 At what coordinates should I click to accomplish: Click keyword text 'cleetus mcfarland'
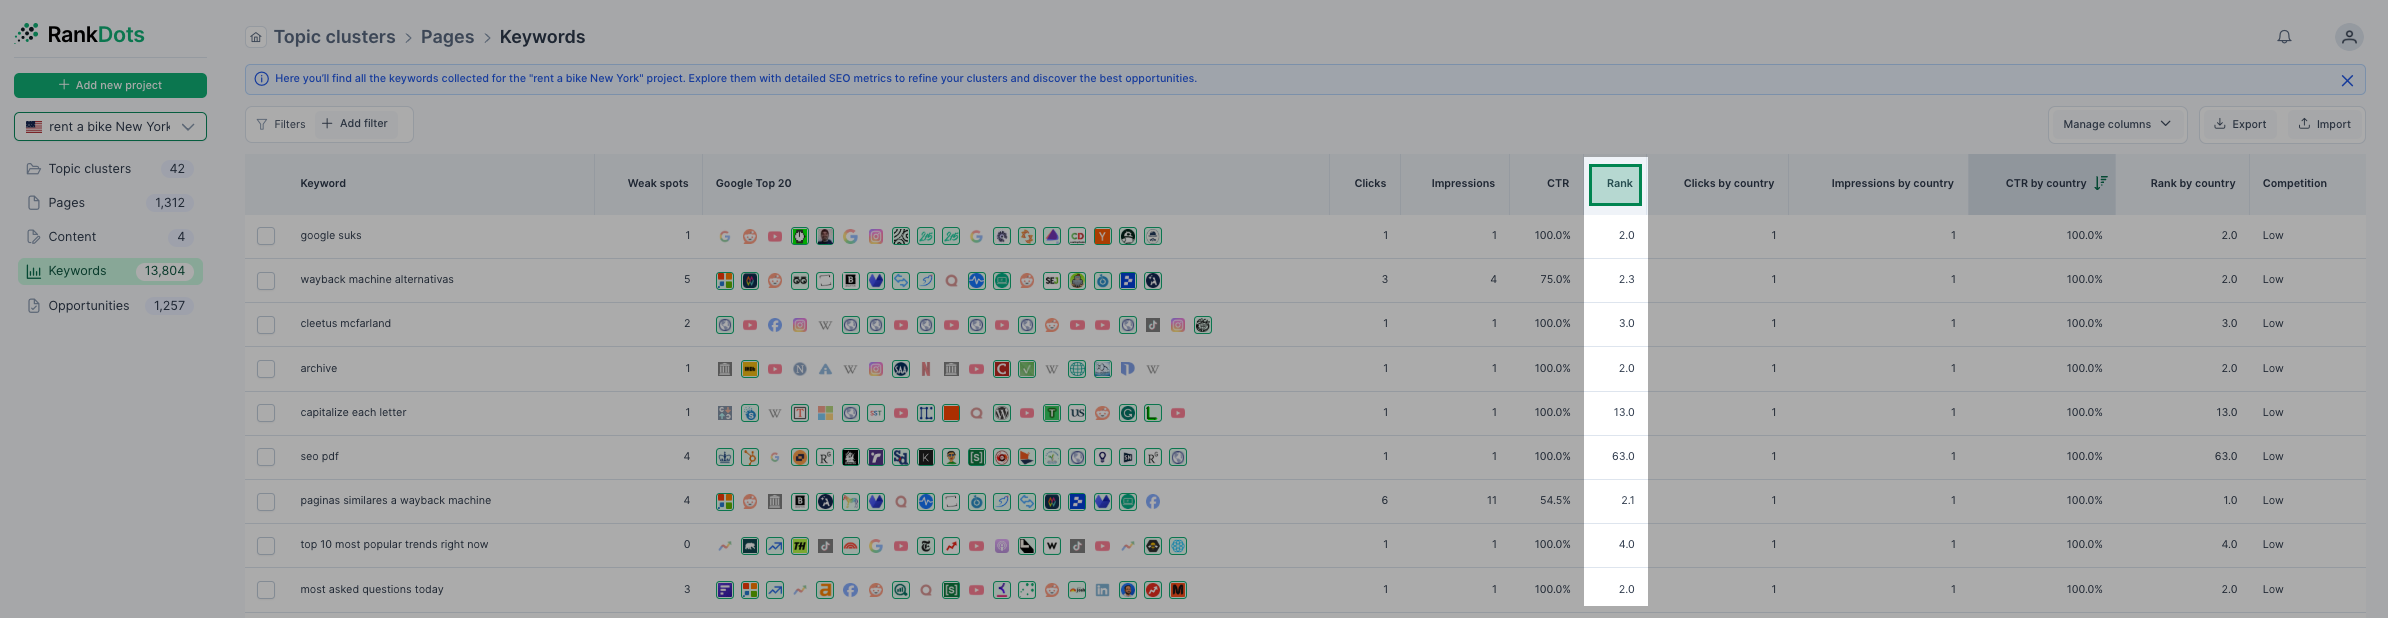coord(346,324)
